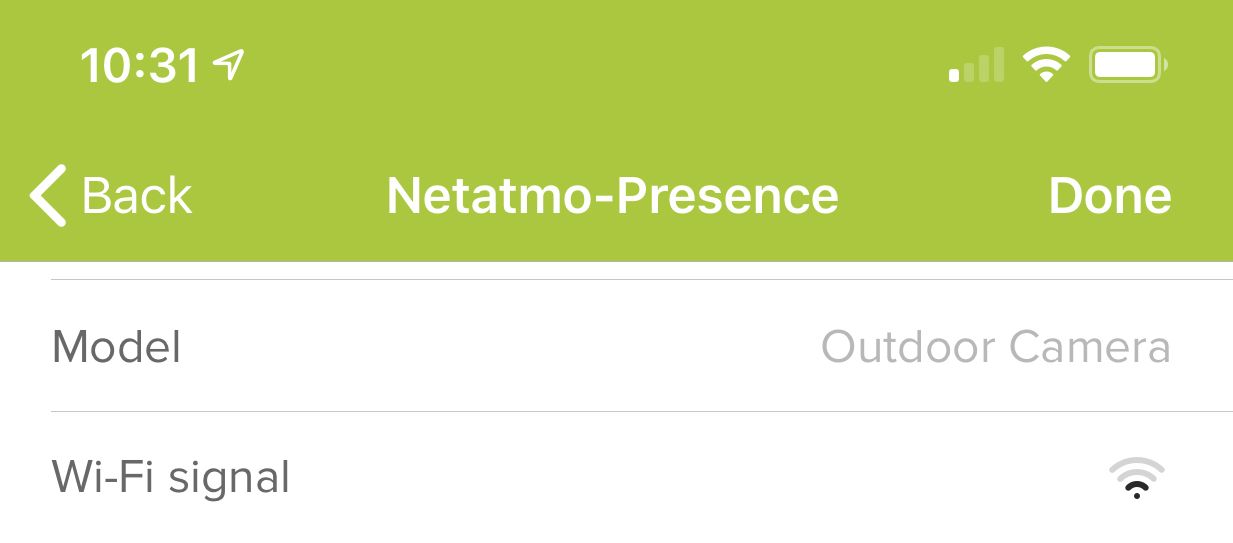Select the Wi-Fi signal label
1233x543 pixels.
click(170, 477)
